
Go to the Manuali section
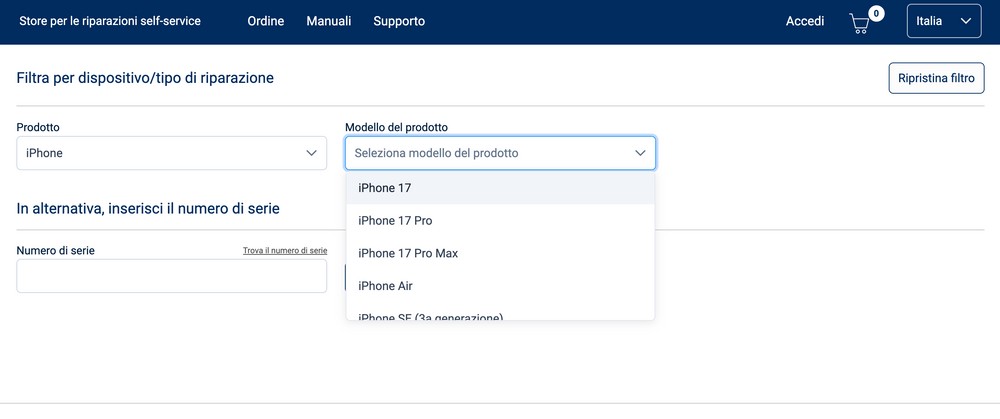click(328, 21)
